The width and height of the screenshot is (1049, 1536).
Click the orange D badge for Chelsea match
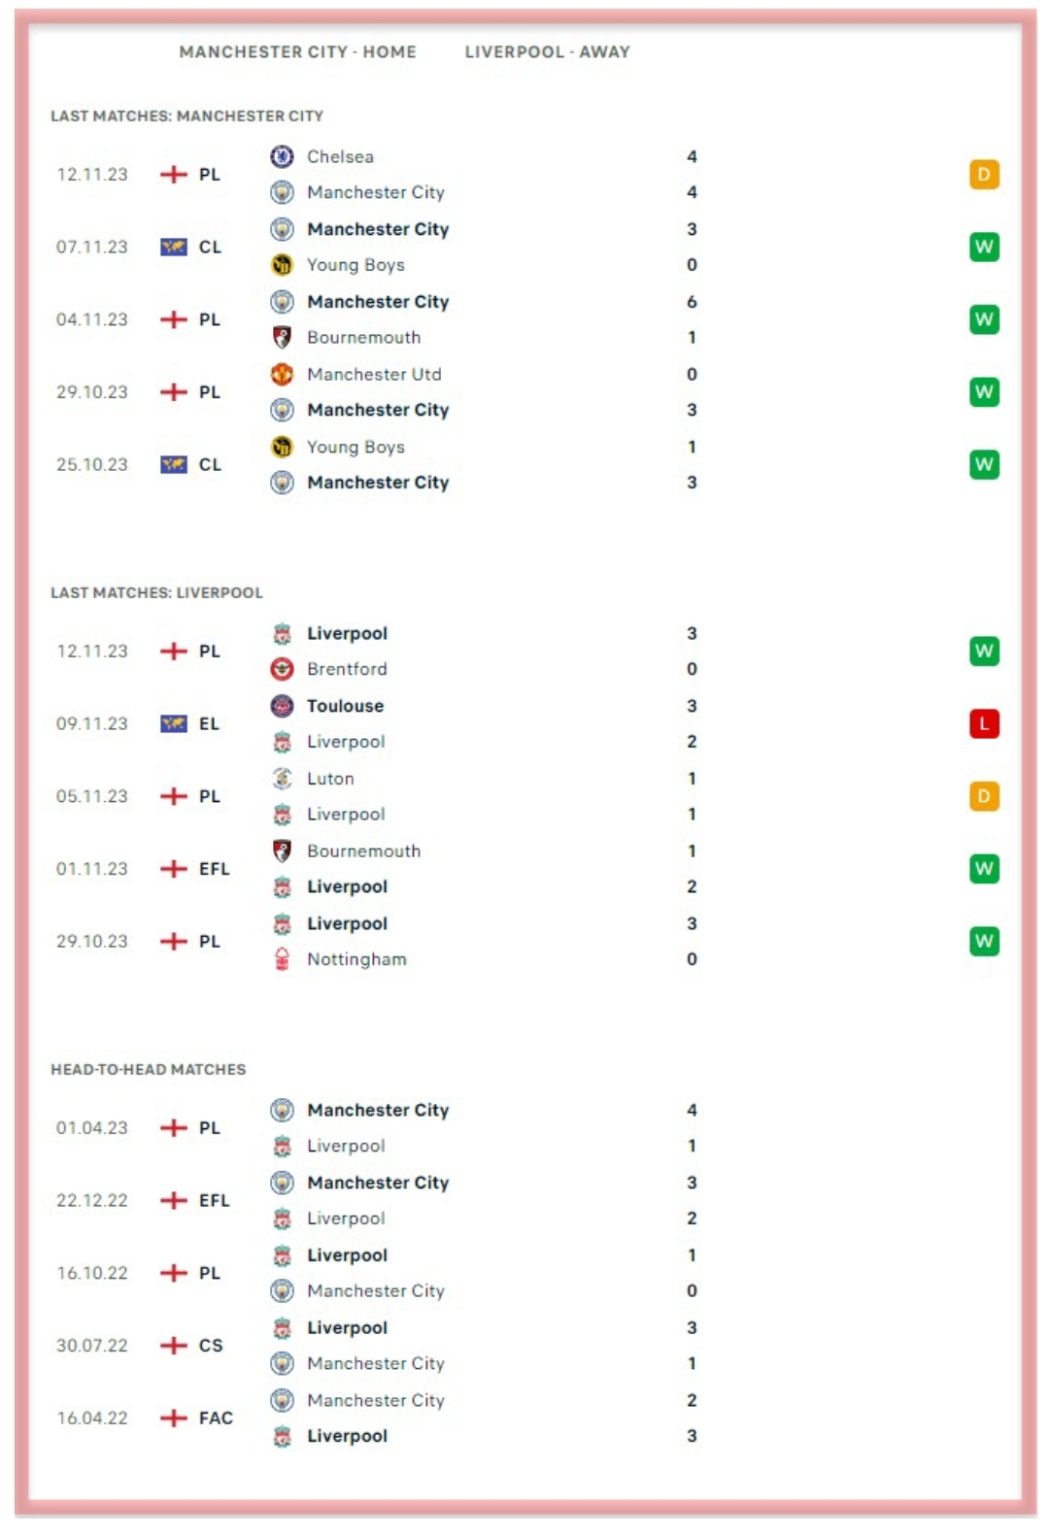pos(984,175)
